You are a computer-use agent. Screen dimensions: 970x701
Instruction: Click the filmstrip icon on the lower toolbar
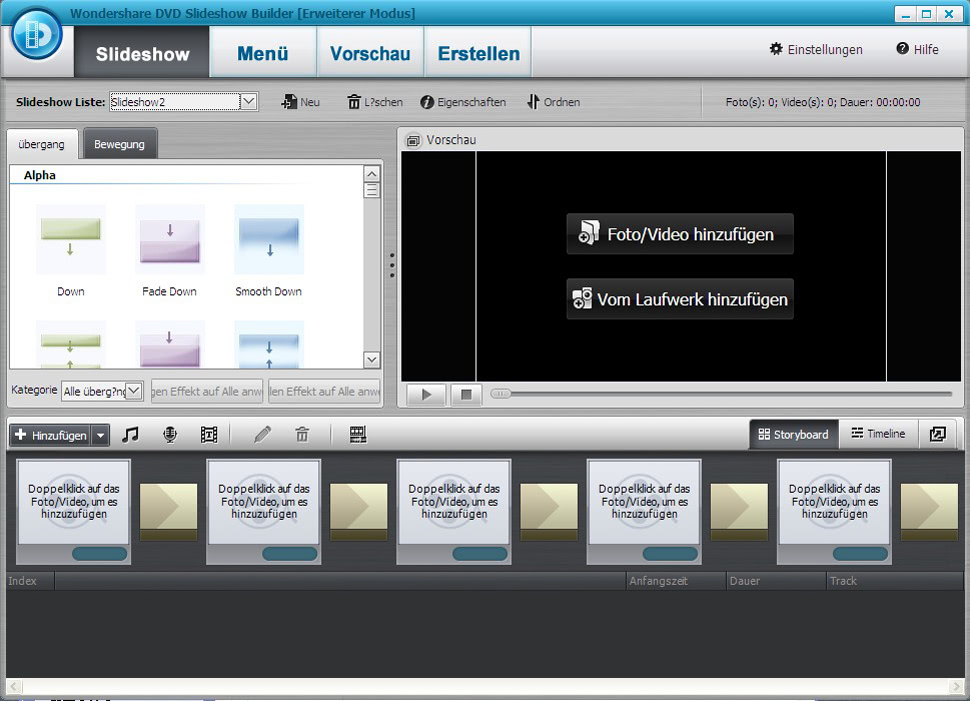pyautogui.click(x=356, y=434)
